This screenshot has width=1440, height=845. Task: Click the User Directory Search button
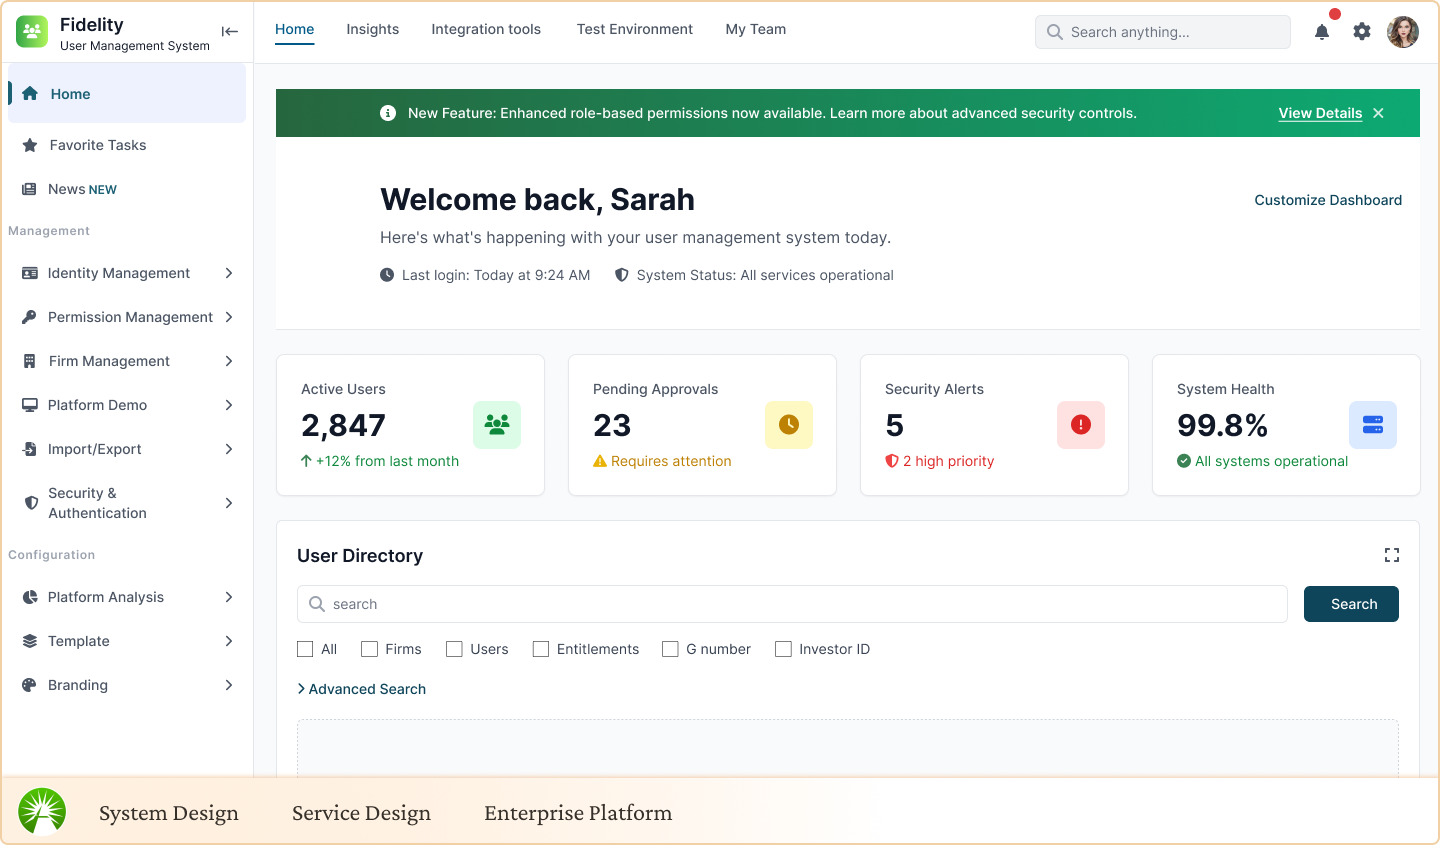[1351, 604]
